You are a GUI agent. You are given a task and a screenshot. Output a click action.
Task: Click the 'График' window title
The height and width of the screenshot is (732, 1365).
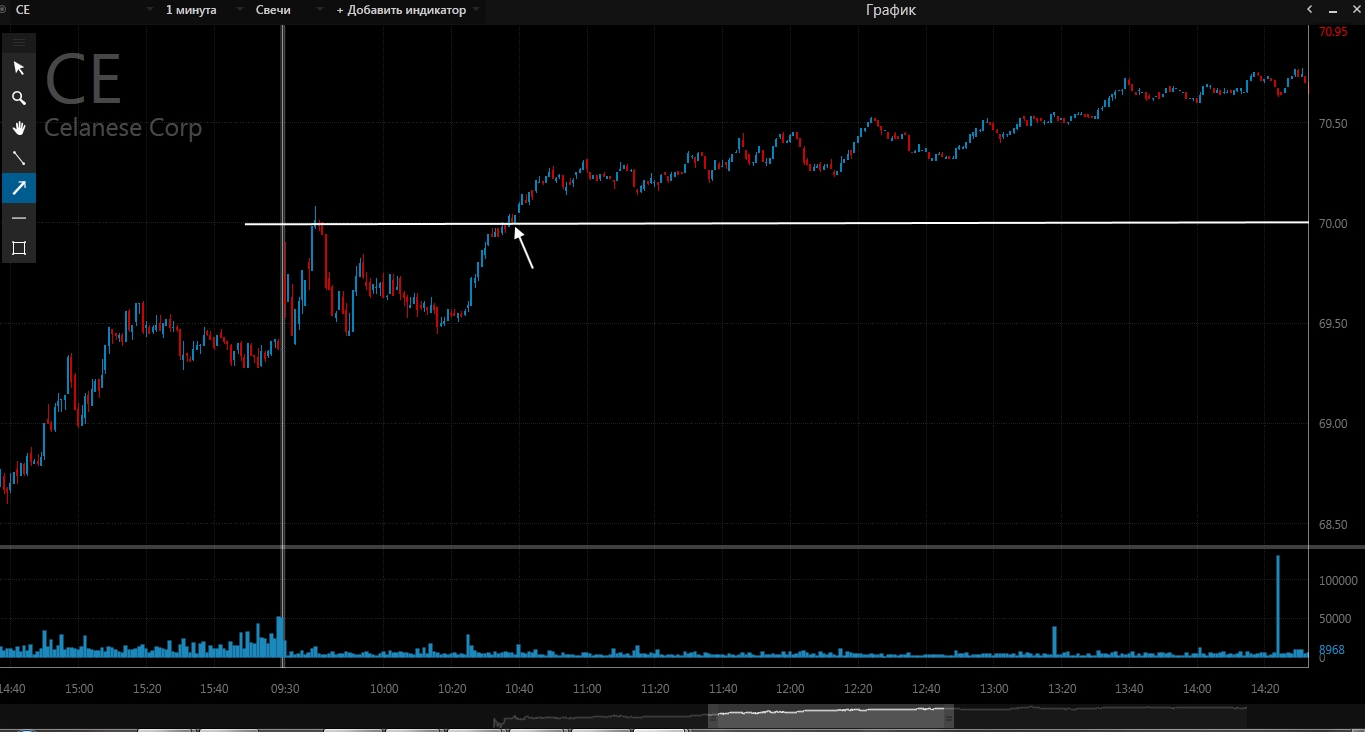click(890, 10)
